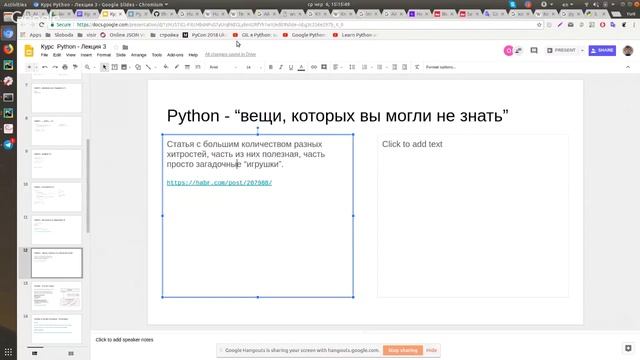The height and width of the screenshot is (360, 640).
Task: Open the View menu
Action: coord(71,55)
